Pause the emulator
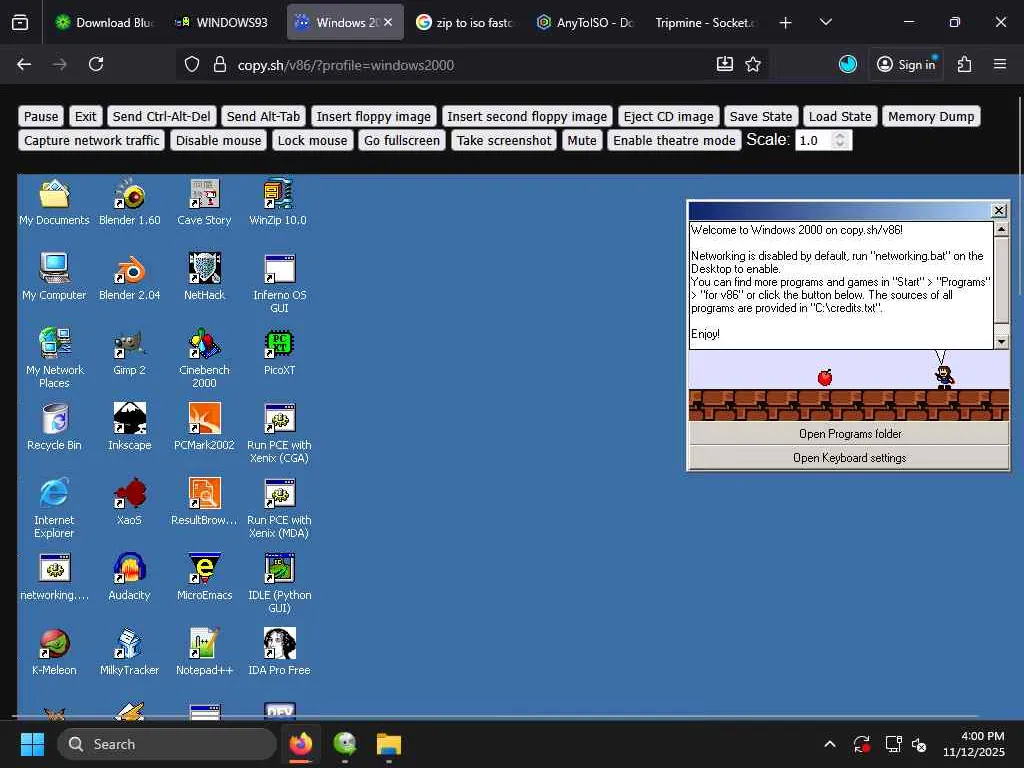1024x768 pixels. [41, 116]
